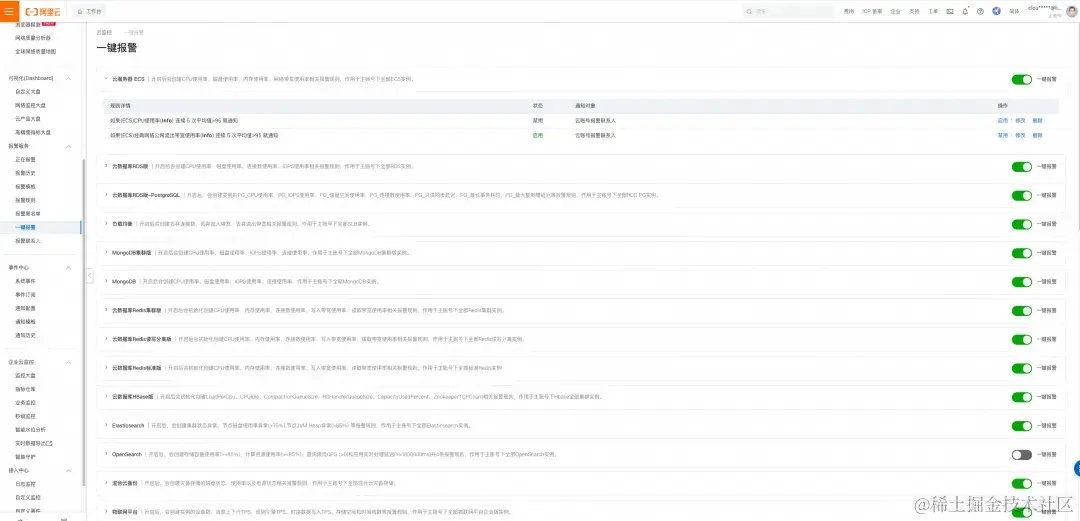The image size is (1080, 521).
Task: Click the 工作台 workbench button
Action: [x=90, y=12]
